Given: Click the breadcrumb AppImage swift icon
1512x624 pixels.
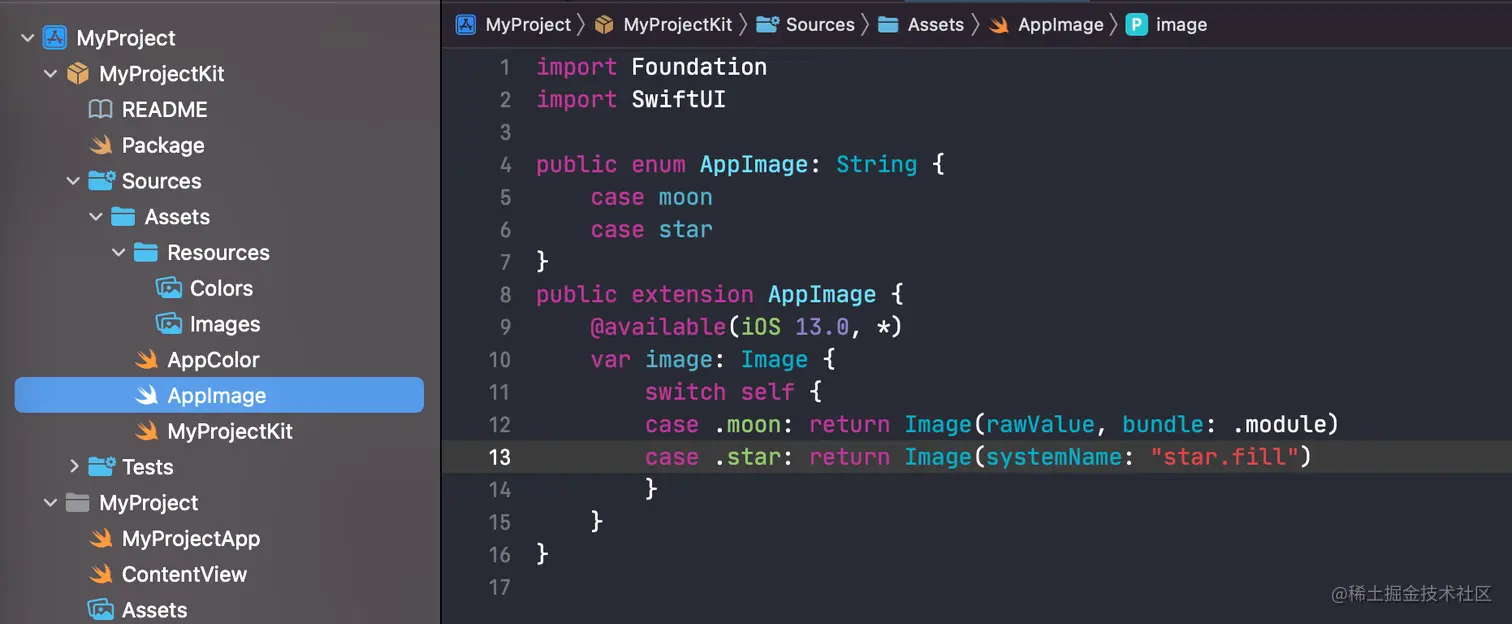Looking at the screenshot, I should click(999, 24).
